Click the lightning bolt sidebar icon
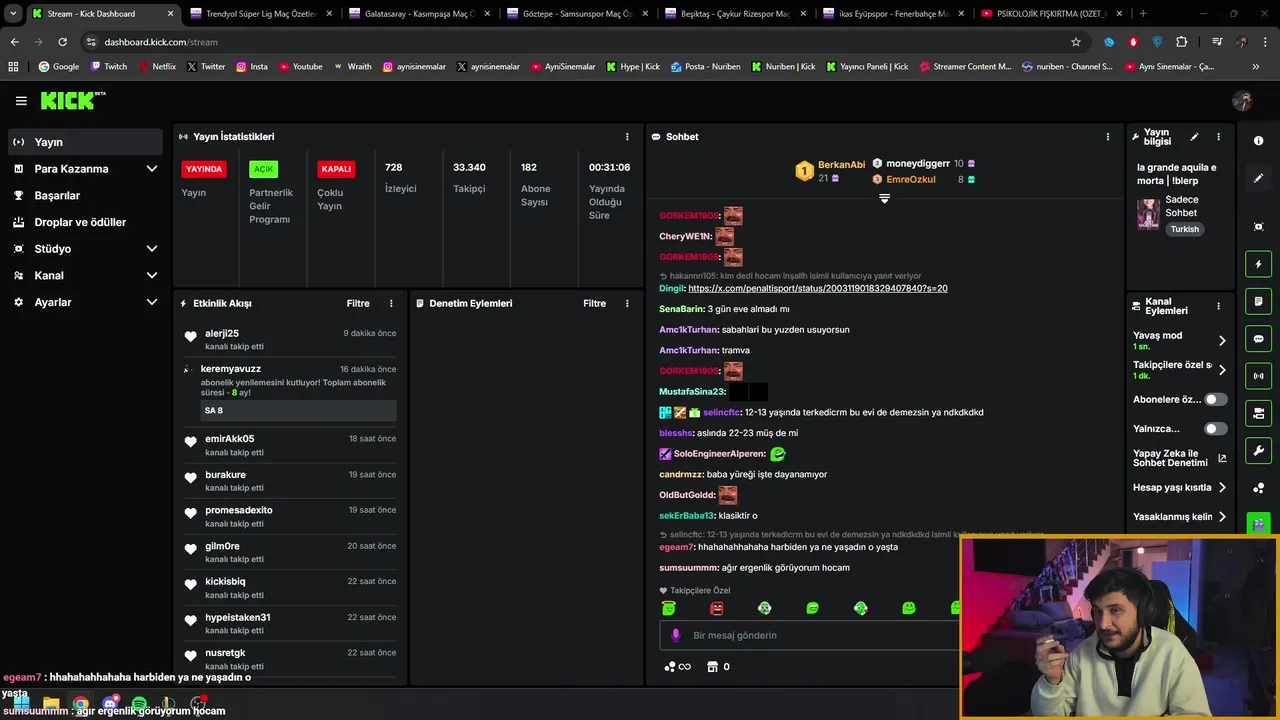 (1258, 264)
